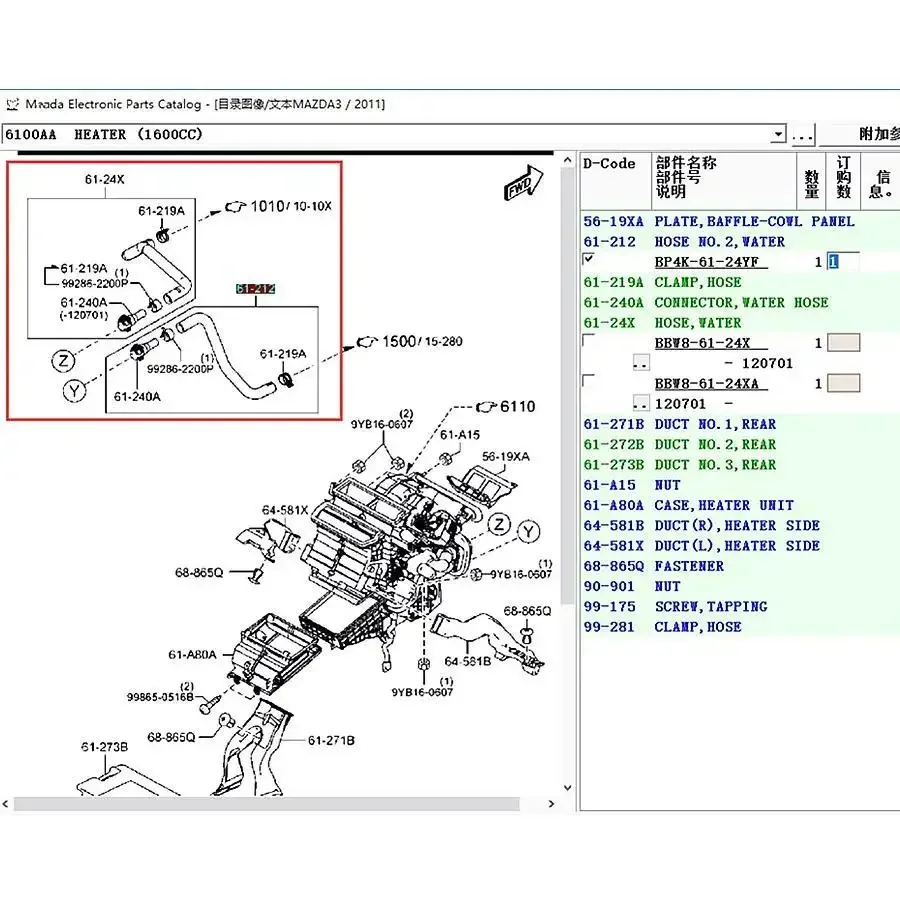The height and width of the screenshot is (900, 900).
Task: Click the 61-24X label in the diagram
Action: click(104, 179)
